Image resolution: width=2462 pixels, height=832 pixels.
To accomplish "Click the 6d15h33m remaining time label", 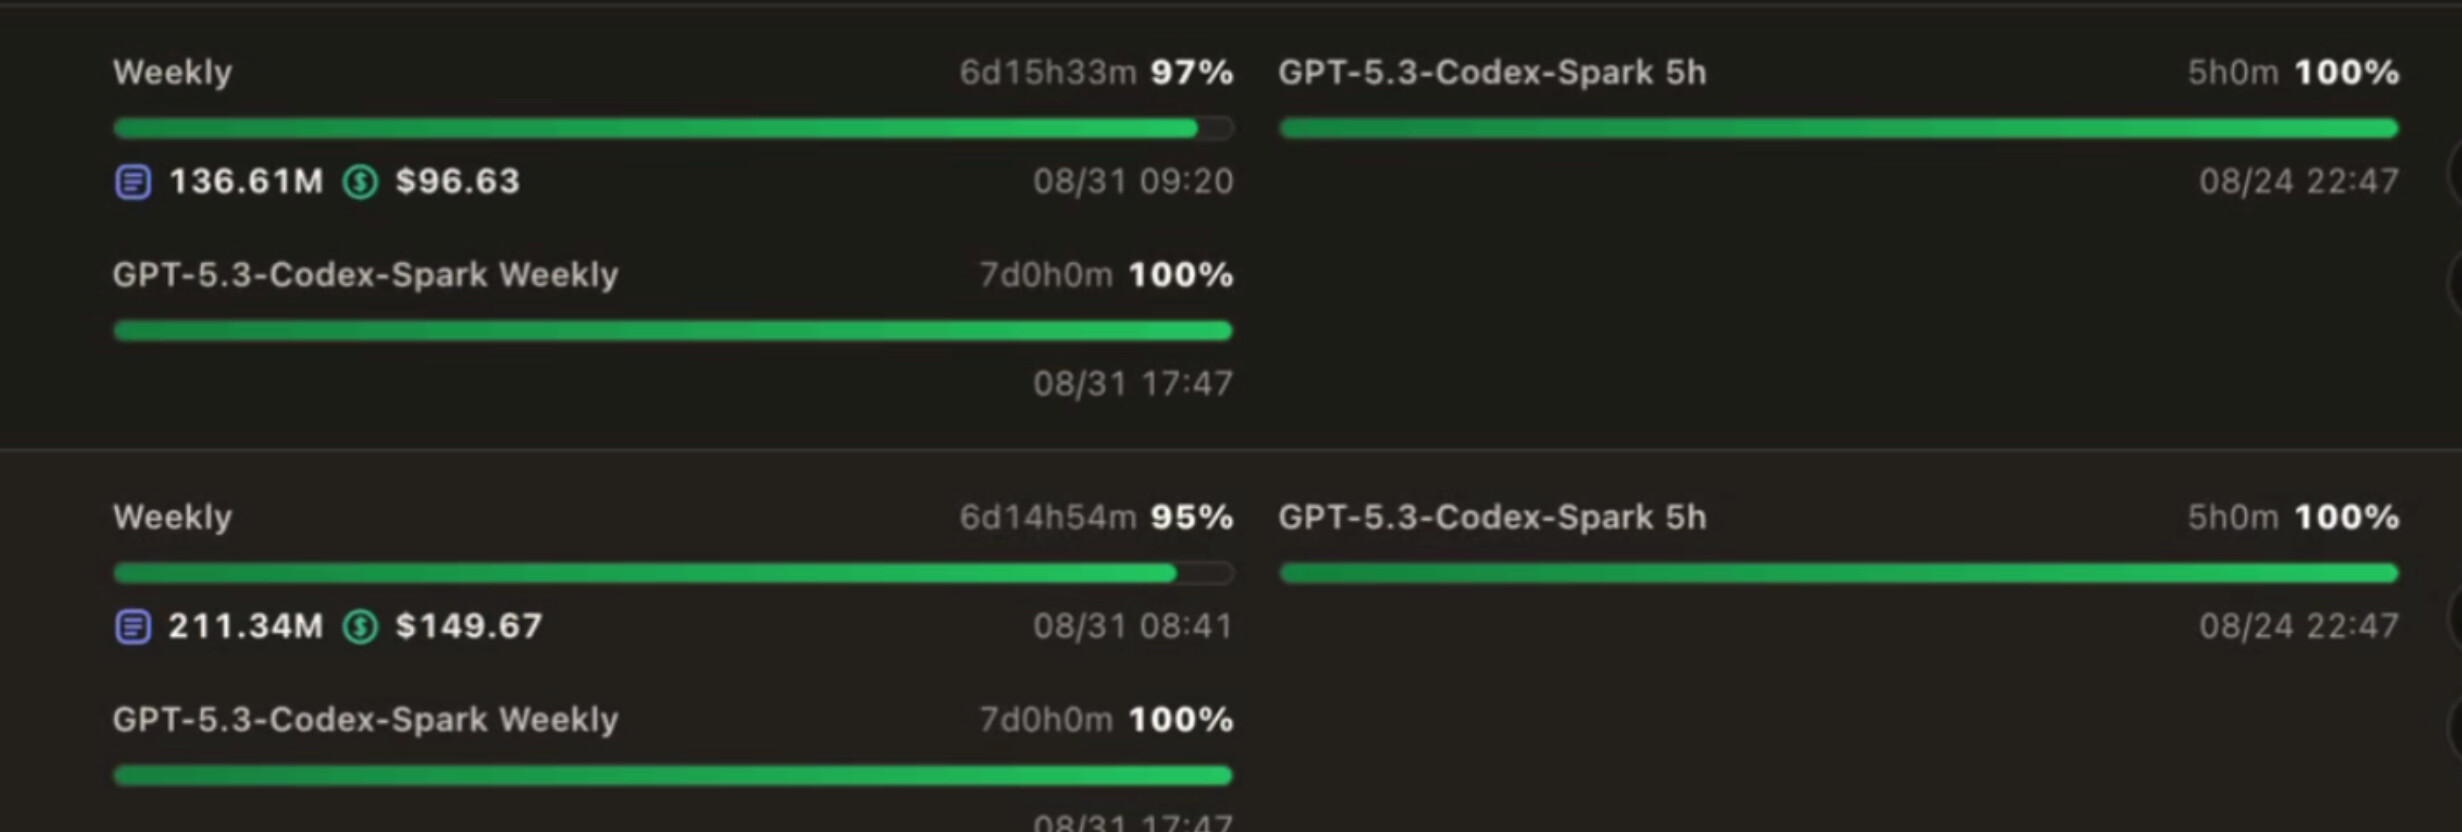I will [1048, 72].
